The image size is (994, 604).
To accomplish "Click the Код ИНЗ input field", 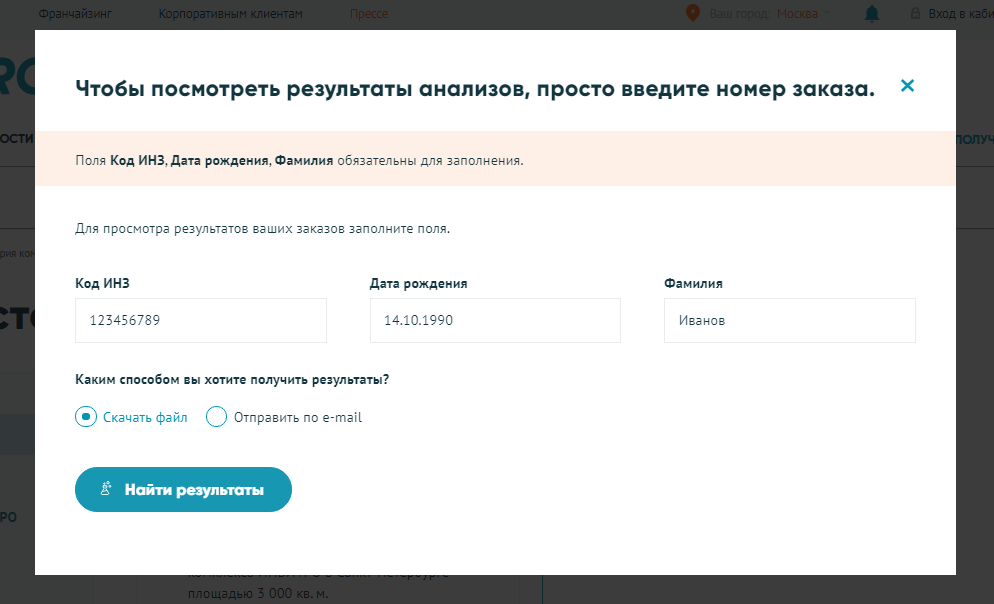I will (x=201, y=321).
